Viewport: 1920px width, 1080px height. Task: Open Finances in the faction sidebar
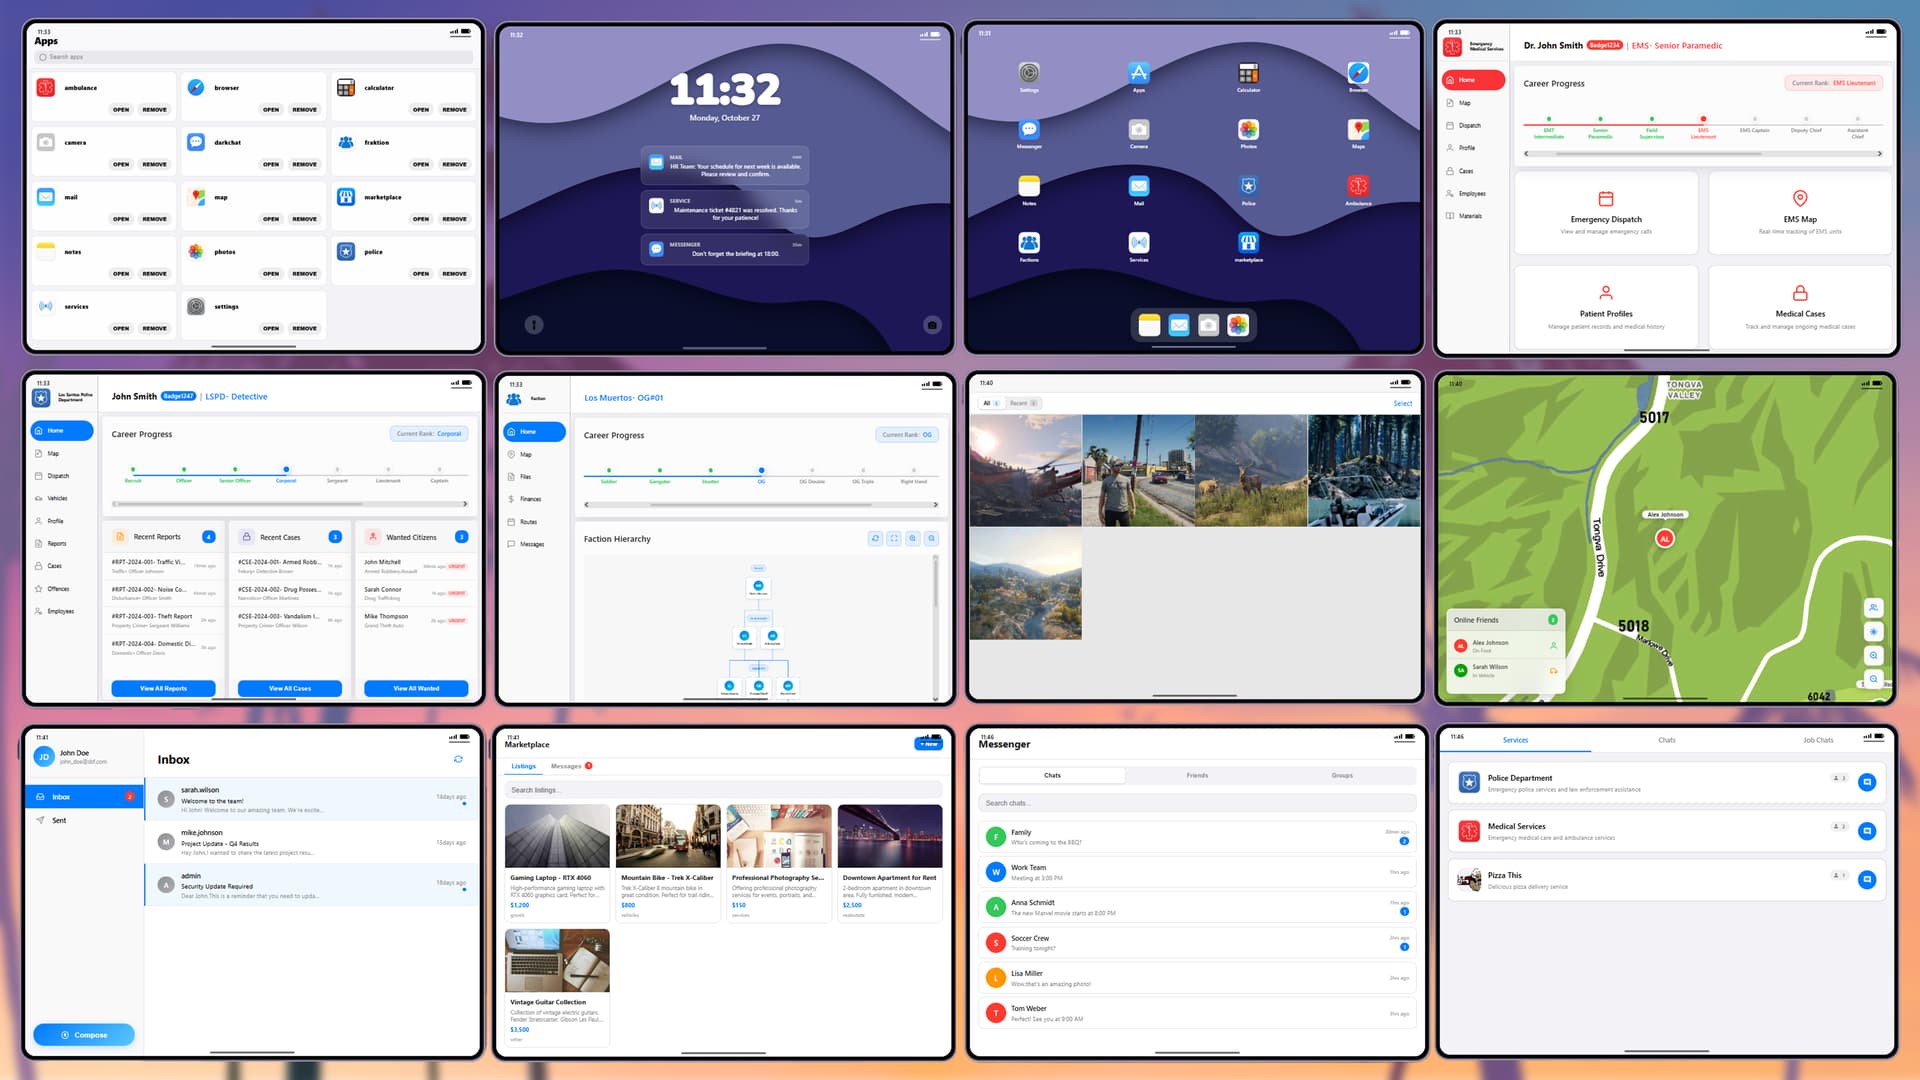[530, 499]
